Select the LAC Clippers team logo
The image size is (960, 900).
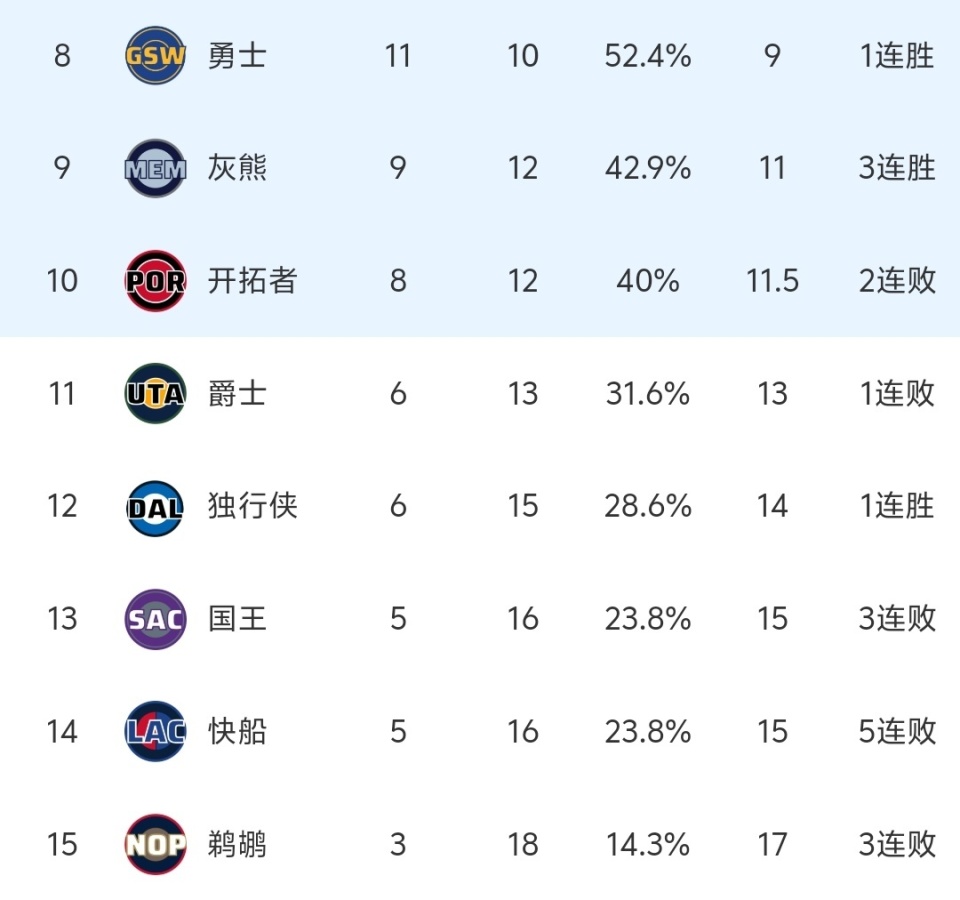pyautogui.click(x=156, y=732)
